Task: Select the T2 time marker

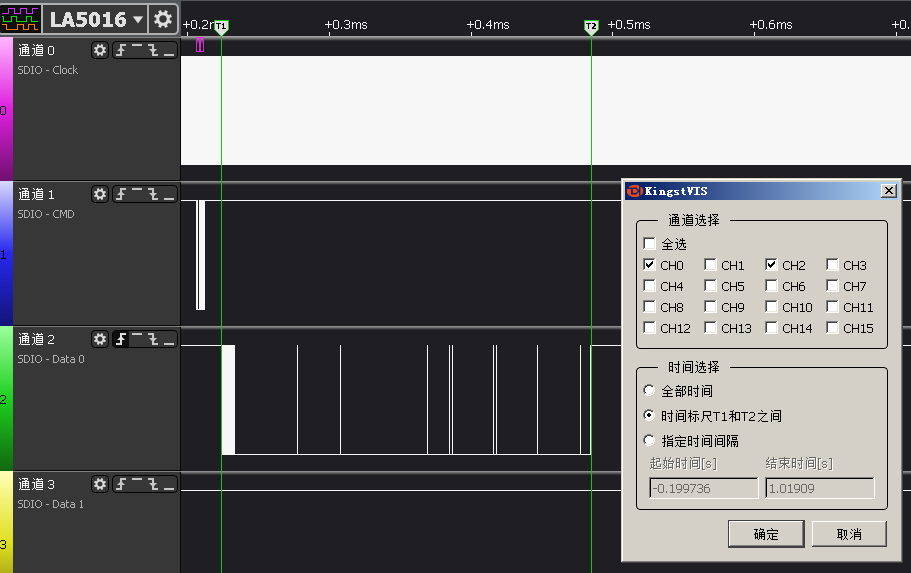Action: coord(591,27)
